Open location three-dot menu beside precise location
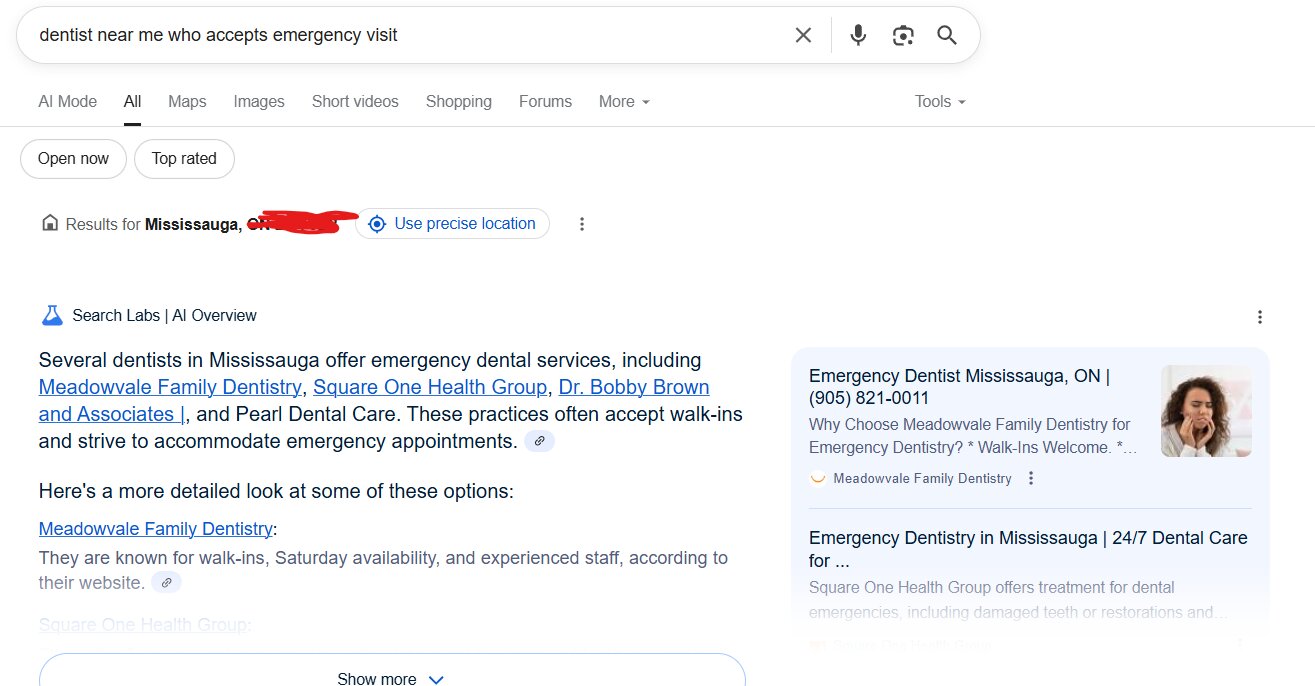Viewport: 1315px width, 686px height. pos(582,224)
